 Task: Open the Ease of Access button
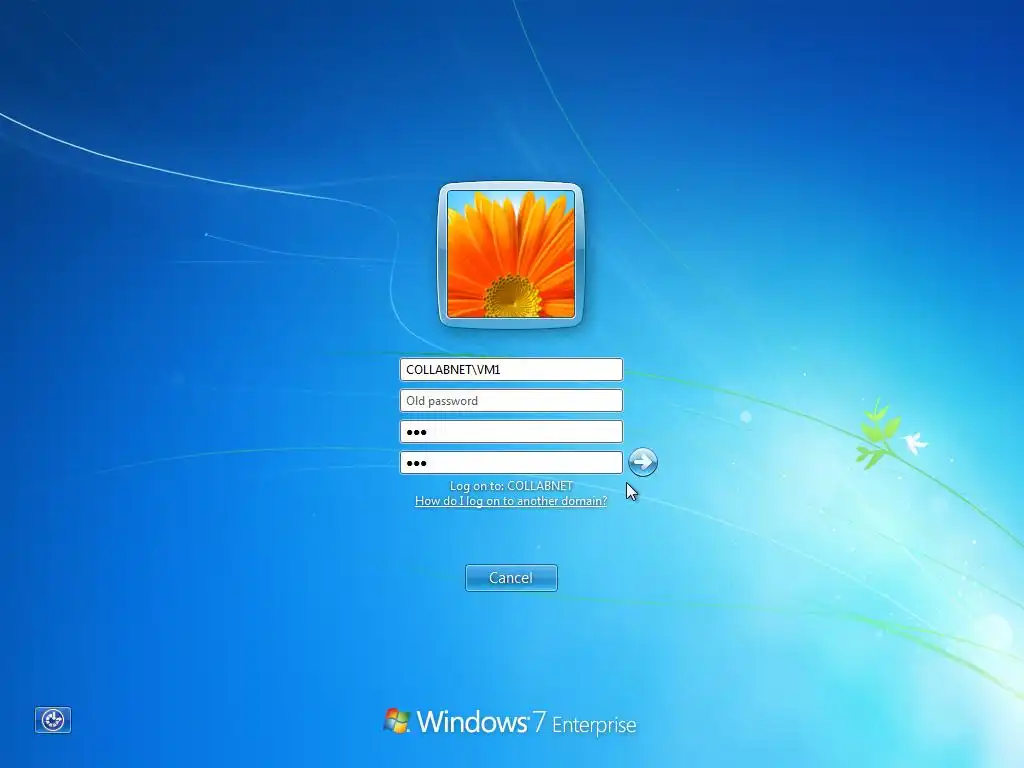pyautogui.click(x=53, y=720)
